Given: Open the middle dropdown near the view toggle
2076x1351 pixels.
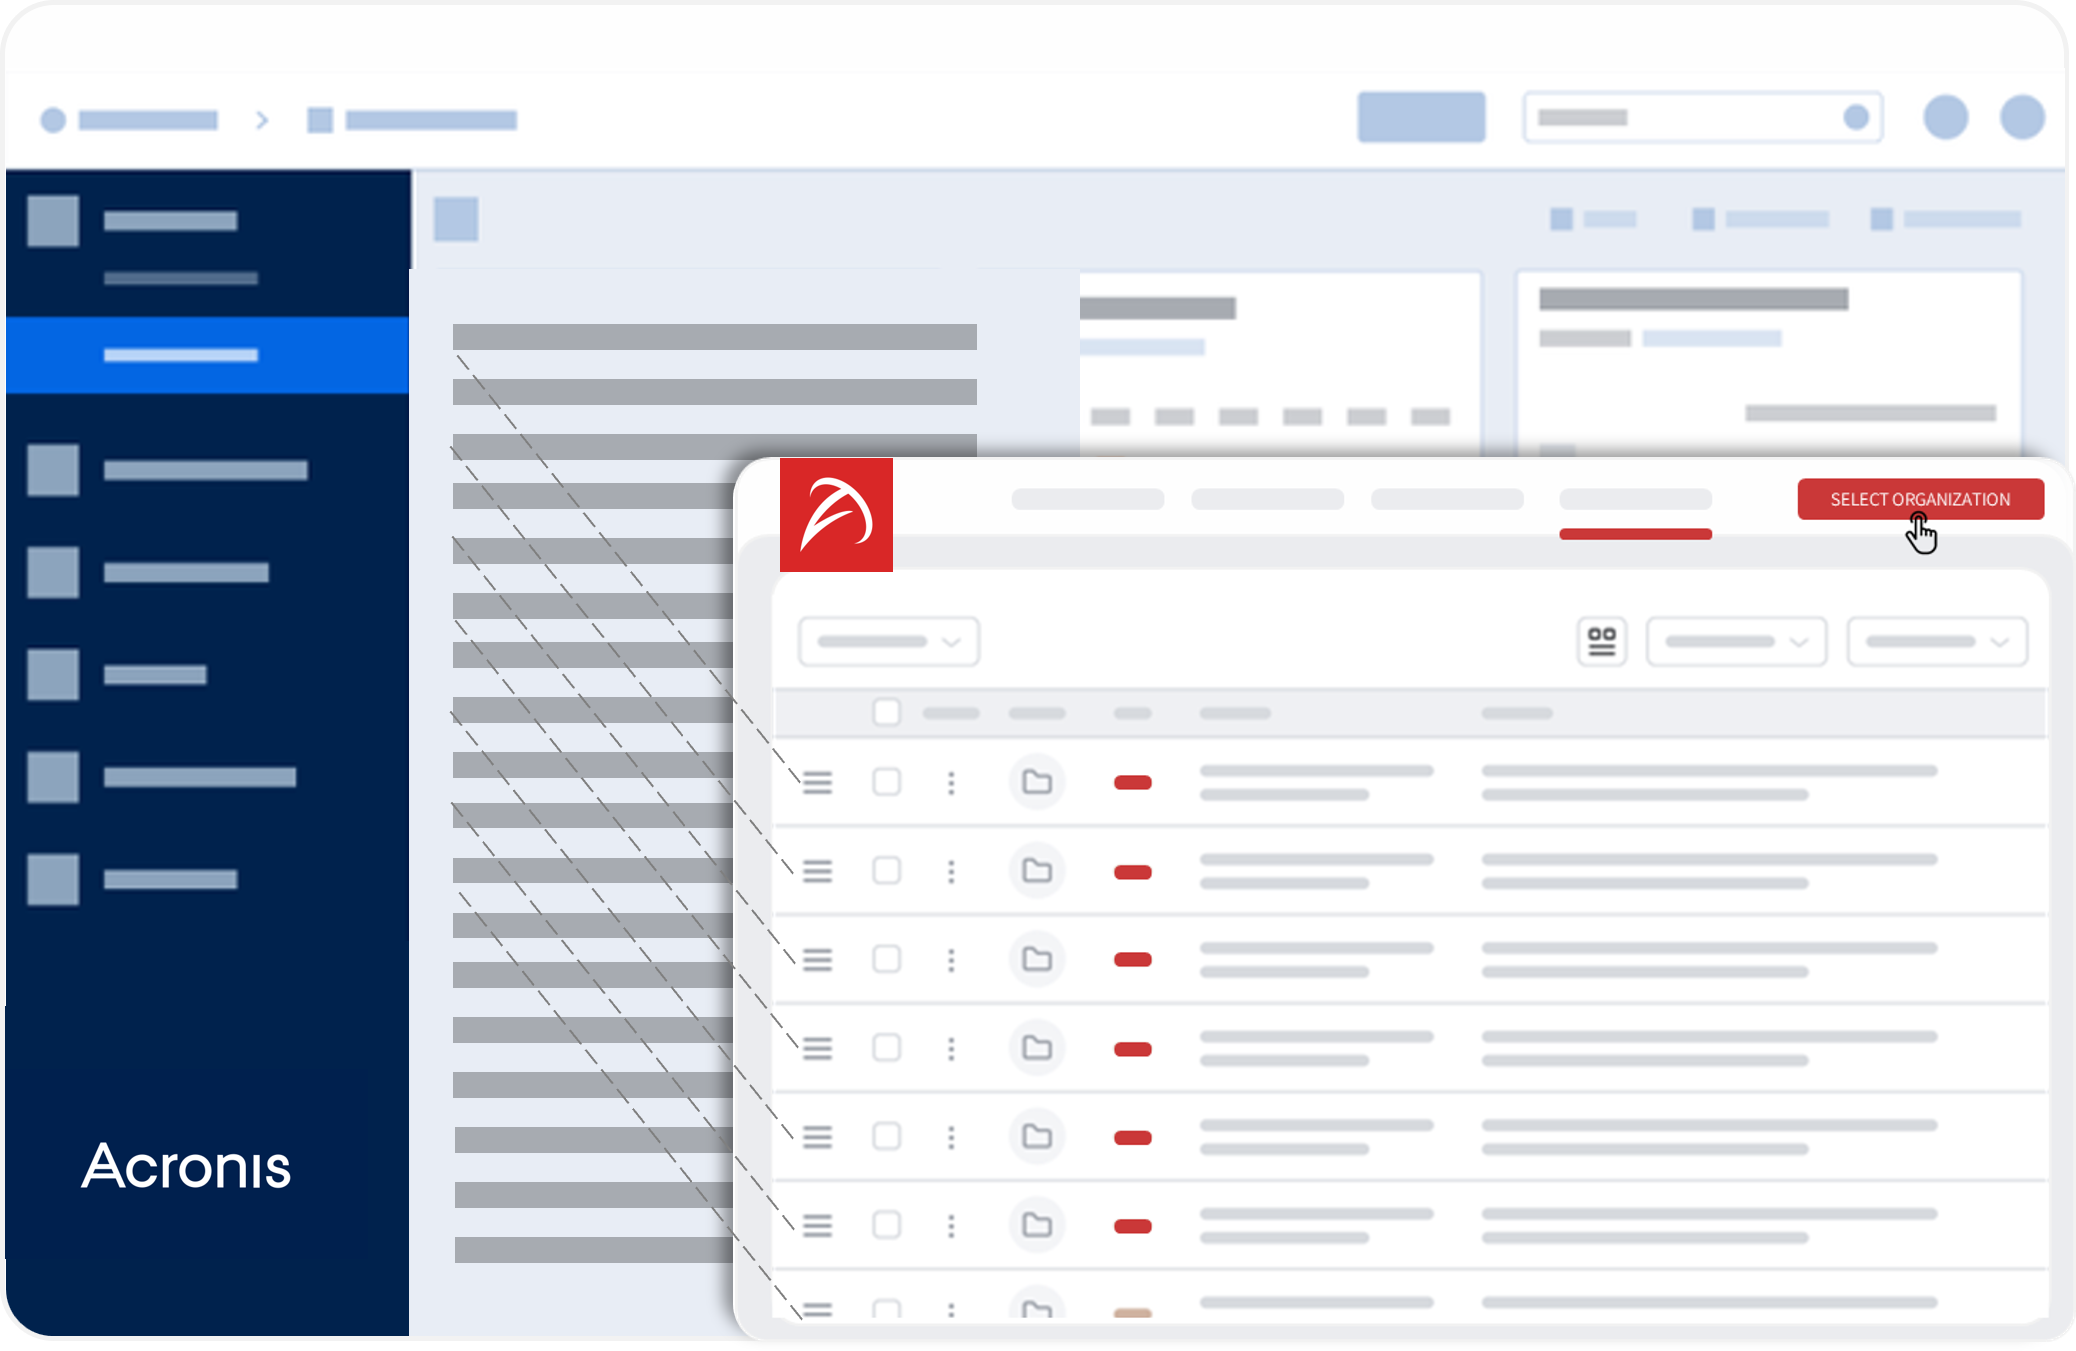Looking at the screenshot, I should point(1736,641).
